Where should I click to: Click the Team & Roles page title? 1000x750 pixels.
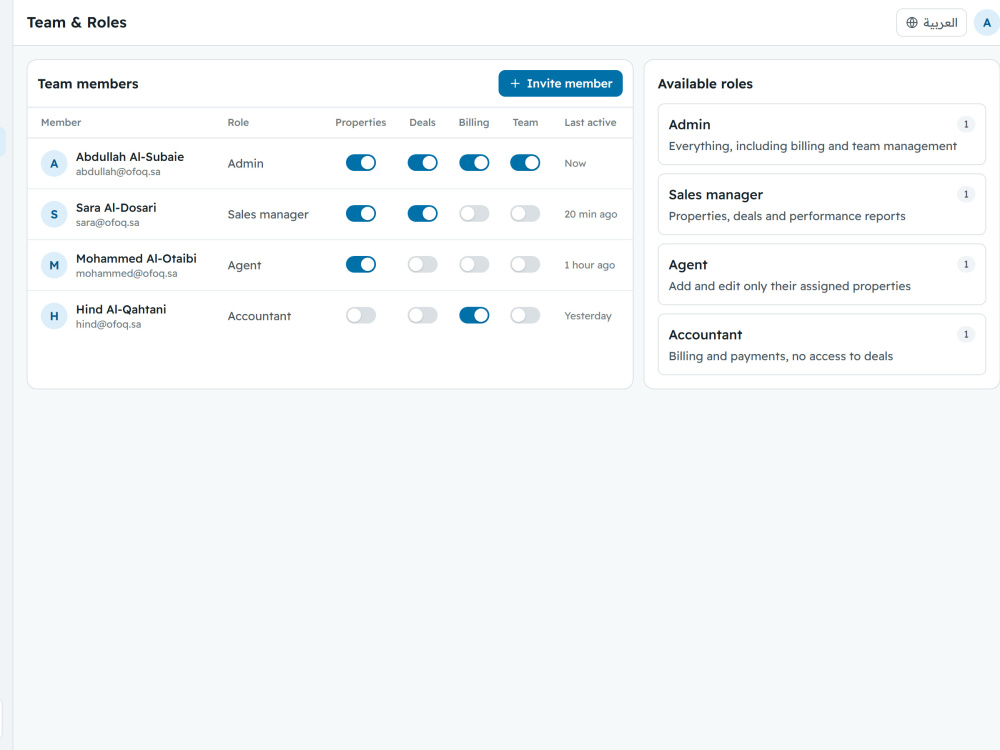(x=77, y=22)
